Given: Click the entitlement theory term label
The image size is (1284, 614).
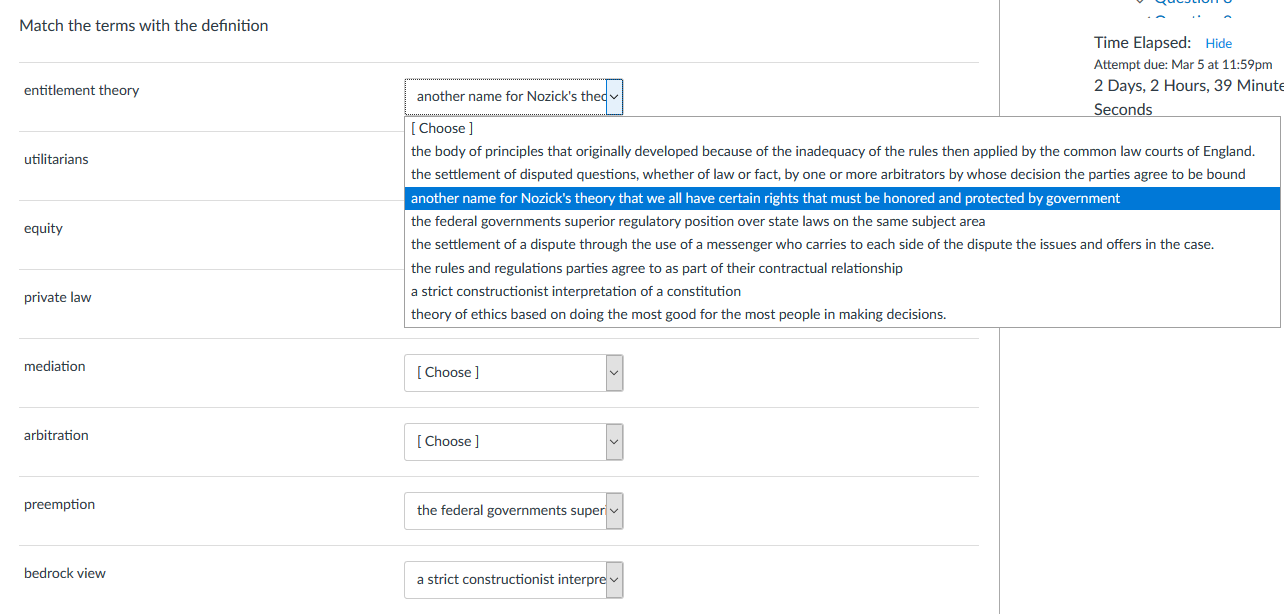Looking at the screenshot, I should 81,90.
